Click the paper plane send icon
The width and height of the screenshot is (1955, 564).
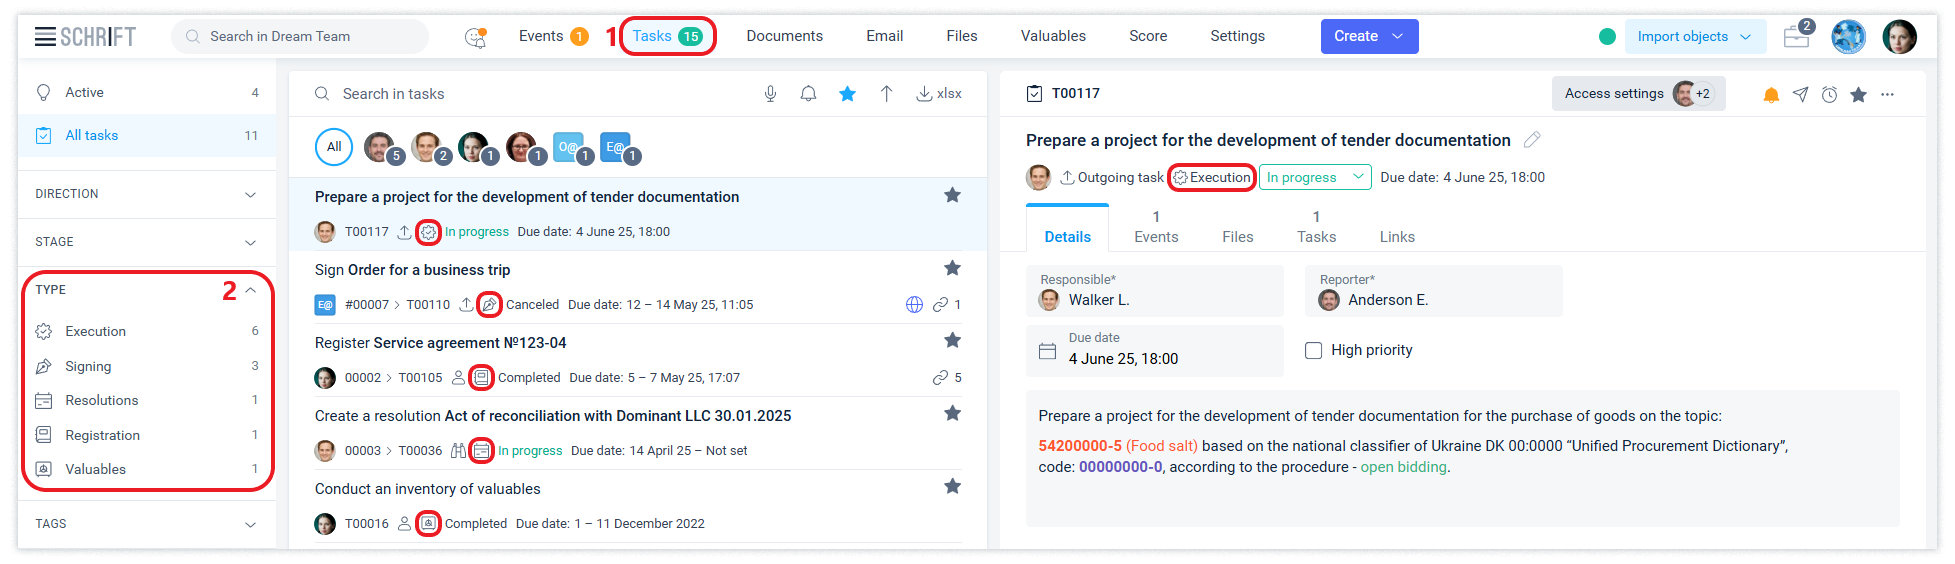[1800, 94]
